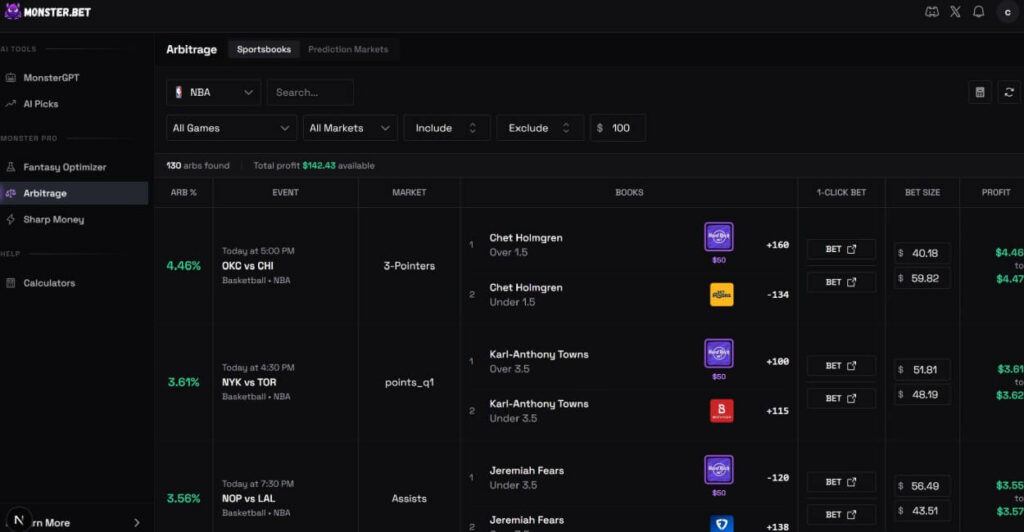1024x532 pixels.
Task: Click the Sharp Money lightning icon
Action: tap(10, 219)
